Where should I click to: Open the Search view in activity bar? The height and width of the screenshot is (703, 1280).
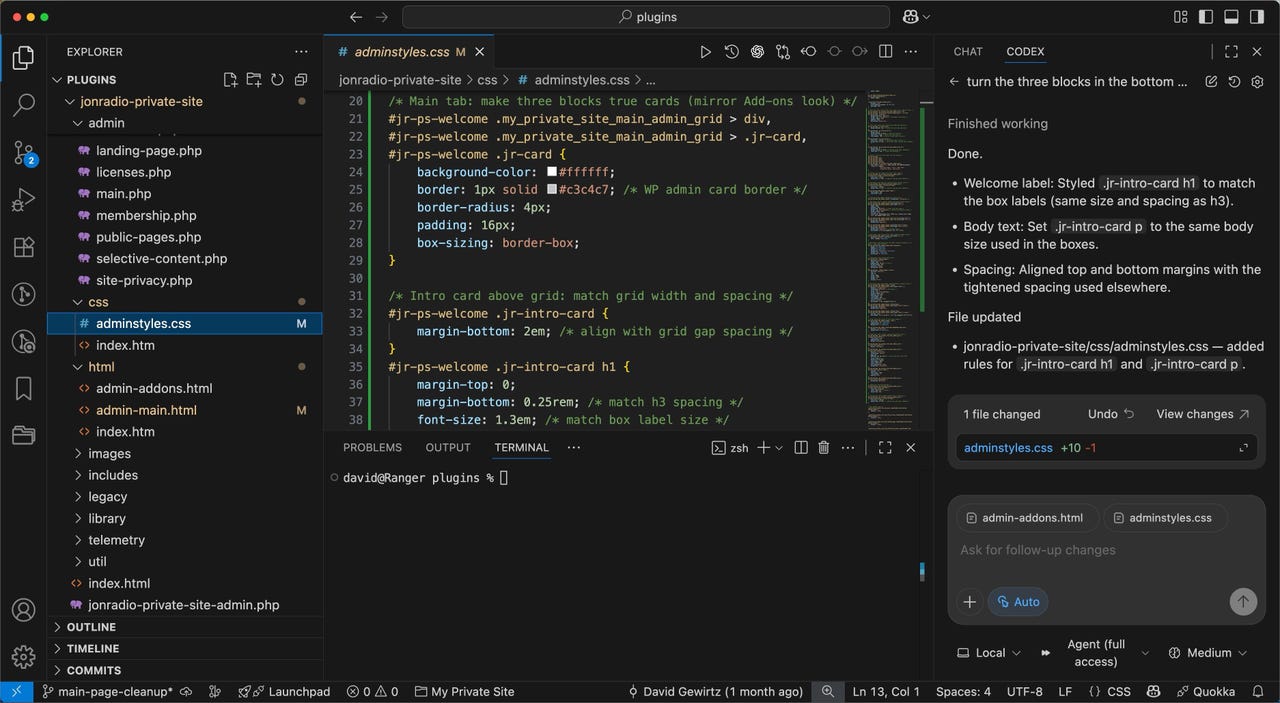tap(23, 105)
